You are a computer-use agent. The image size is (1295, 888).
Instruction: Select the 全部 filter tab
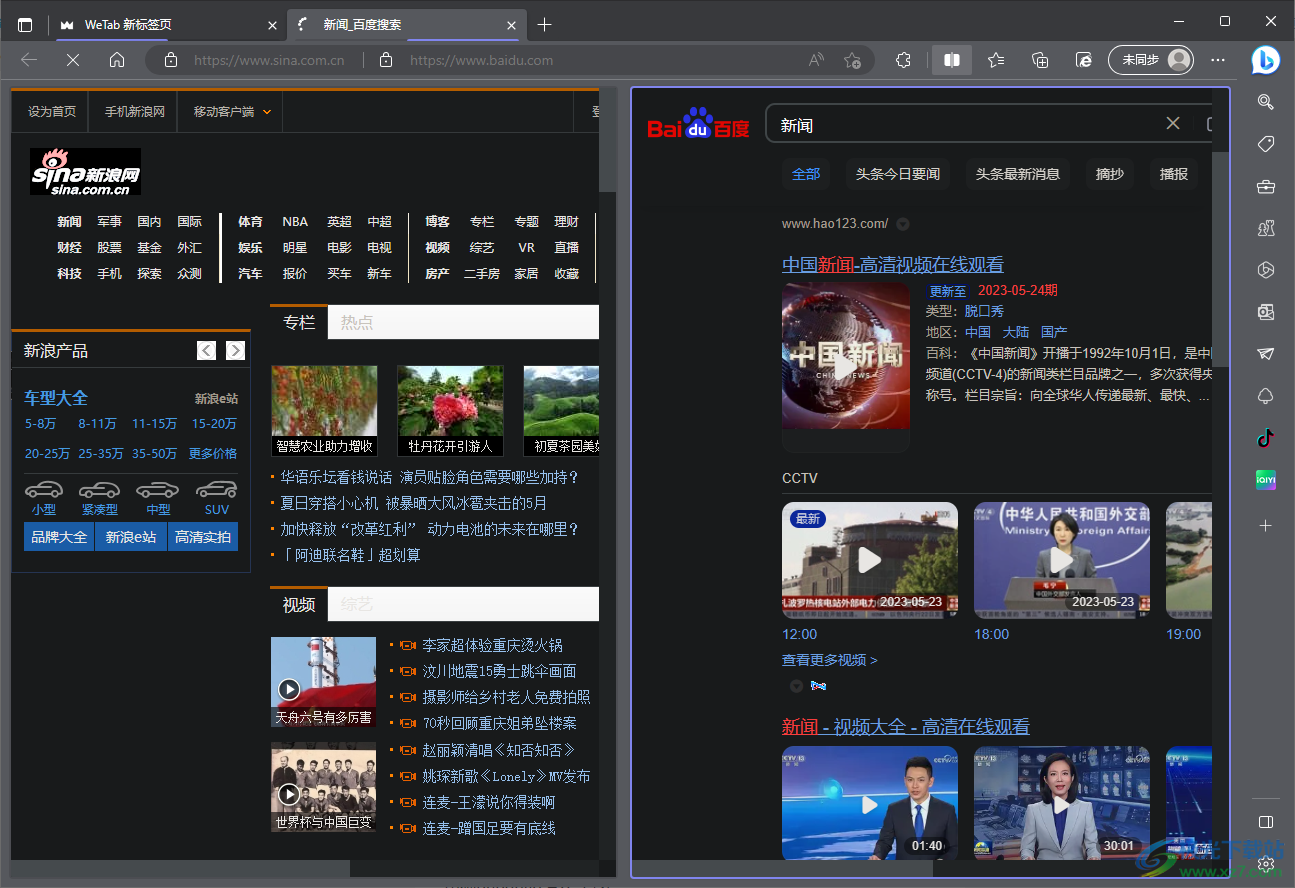coord(806,174)
